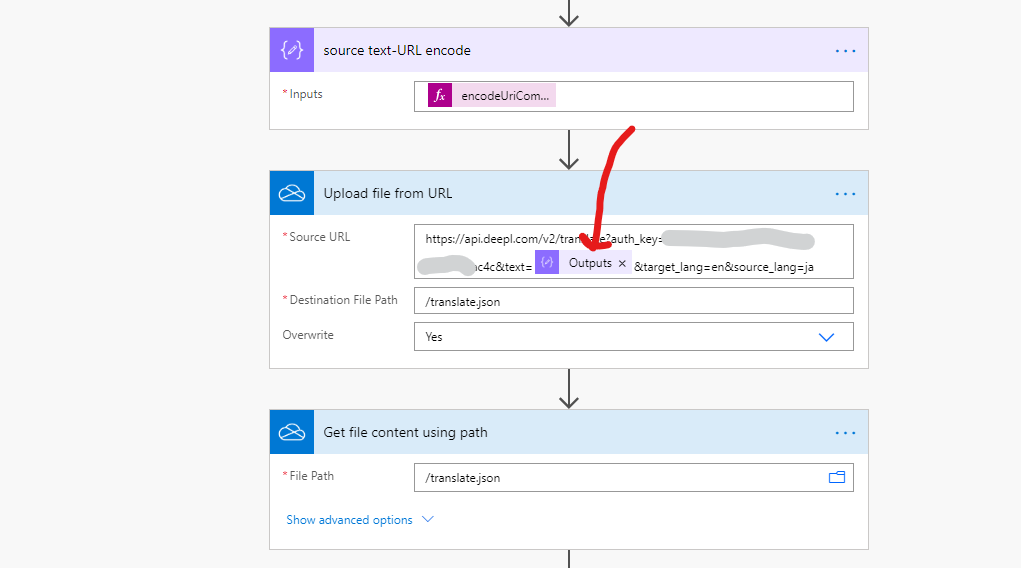The width and height of the screenshot is (1021, 568).
Task: Click the Overwrite dropdown chevron arrow
Action: [826, 337]
